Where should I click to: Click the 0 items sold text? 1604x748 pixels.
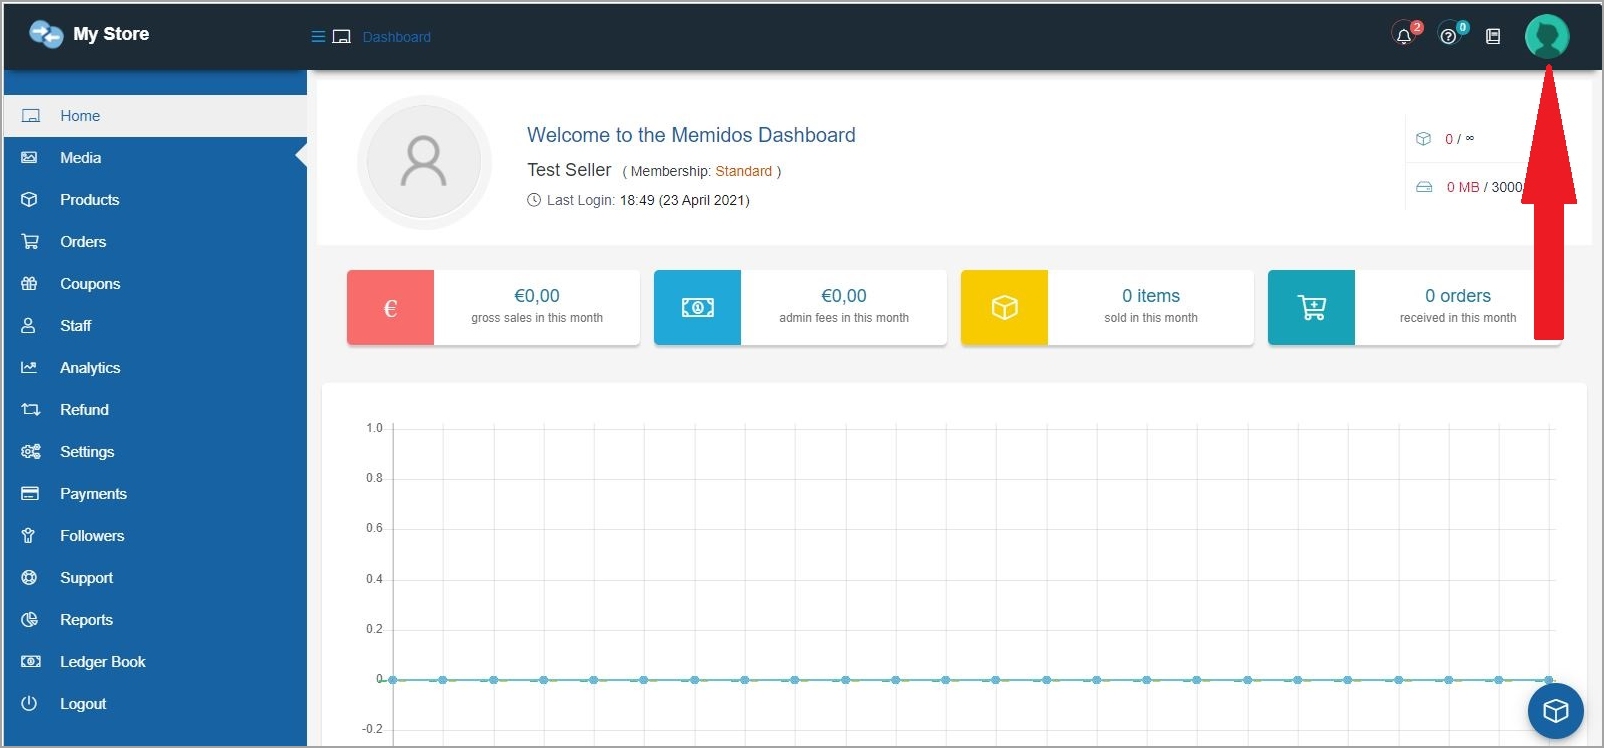coord(1151,296)
